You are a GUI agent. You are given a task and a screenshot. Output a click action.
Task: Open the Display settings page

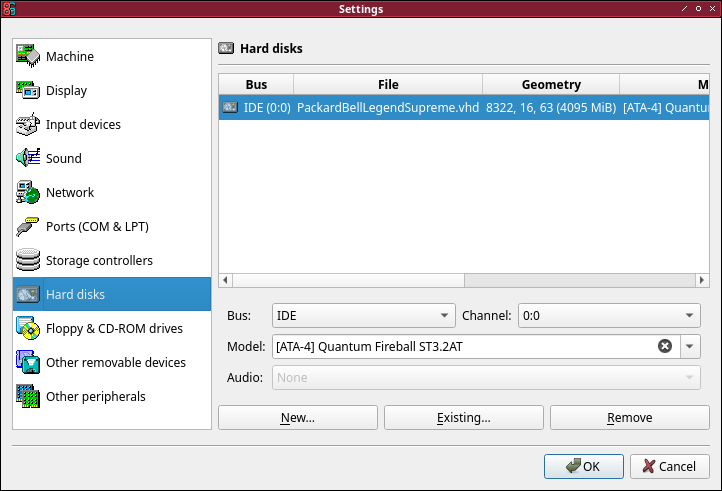pos(112,90)
